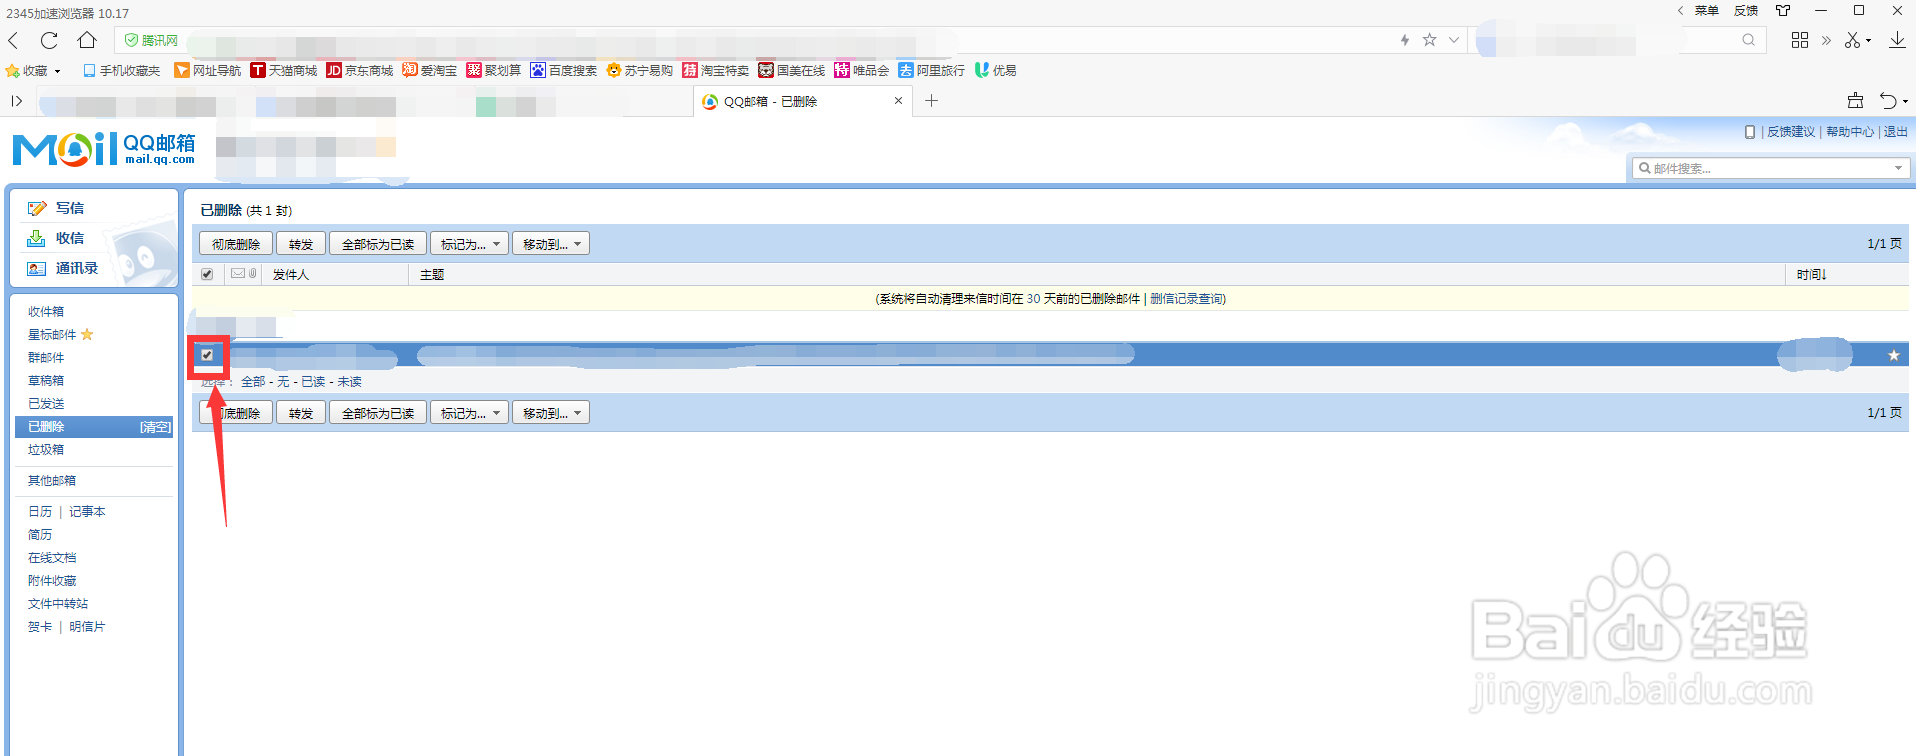Image resolution: width=1916 pixels, height=756 pixels.
Task: Open the four-square apps grid icon
Action: (1800, 40)
